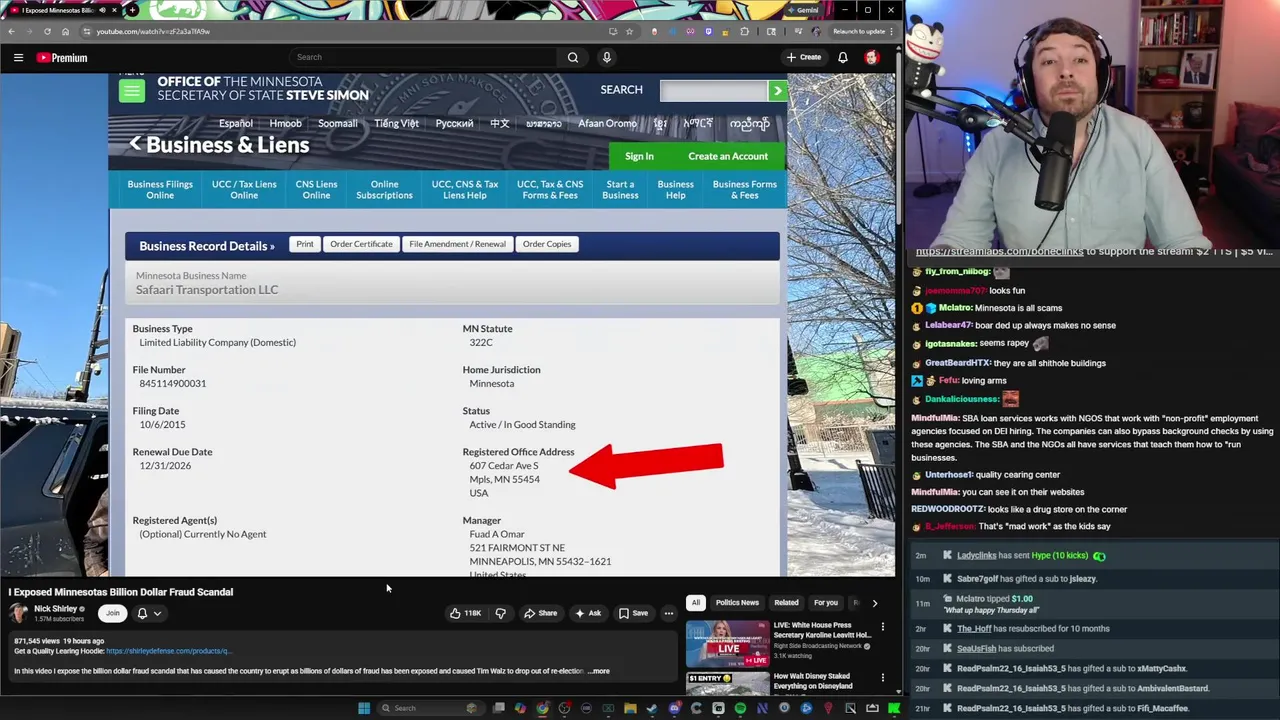Go back with the browser back arrow
1280x720 pixels.
click(x=11, y=31)
